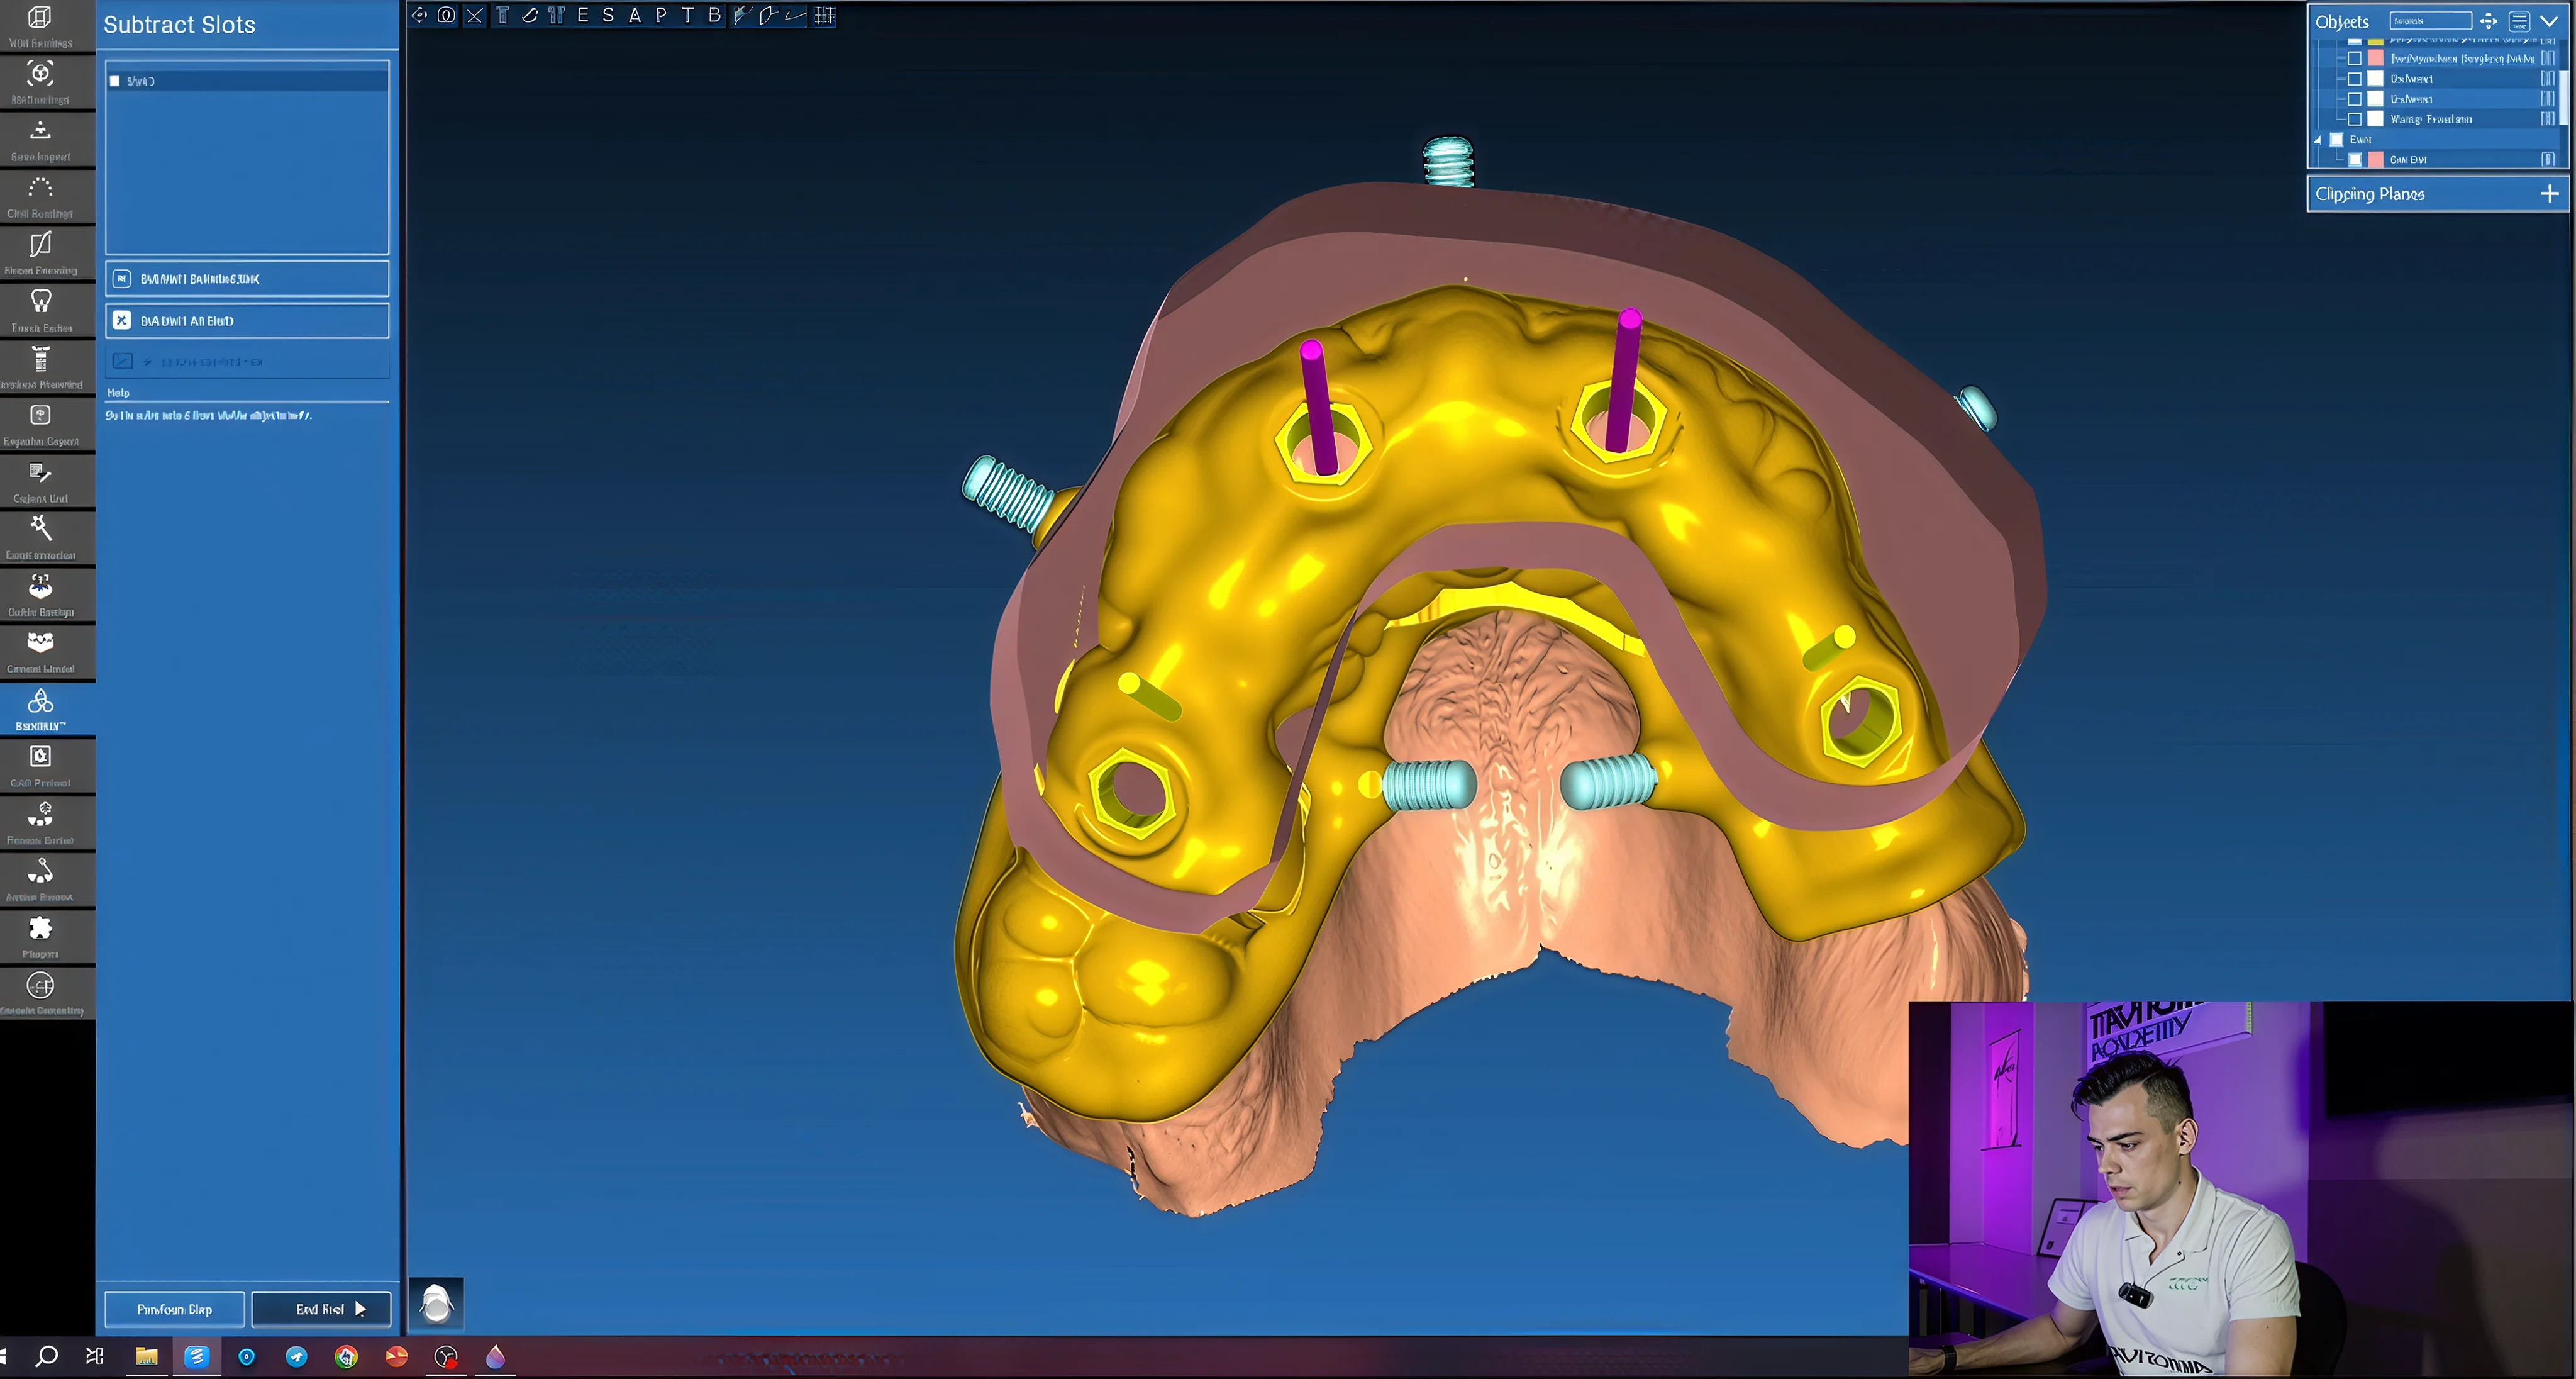Click the four-way move icon in Objects header
Image resolution: width=2576 pixels, height=1379 pixels.
point(2488,21)
